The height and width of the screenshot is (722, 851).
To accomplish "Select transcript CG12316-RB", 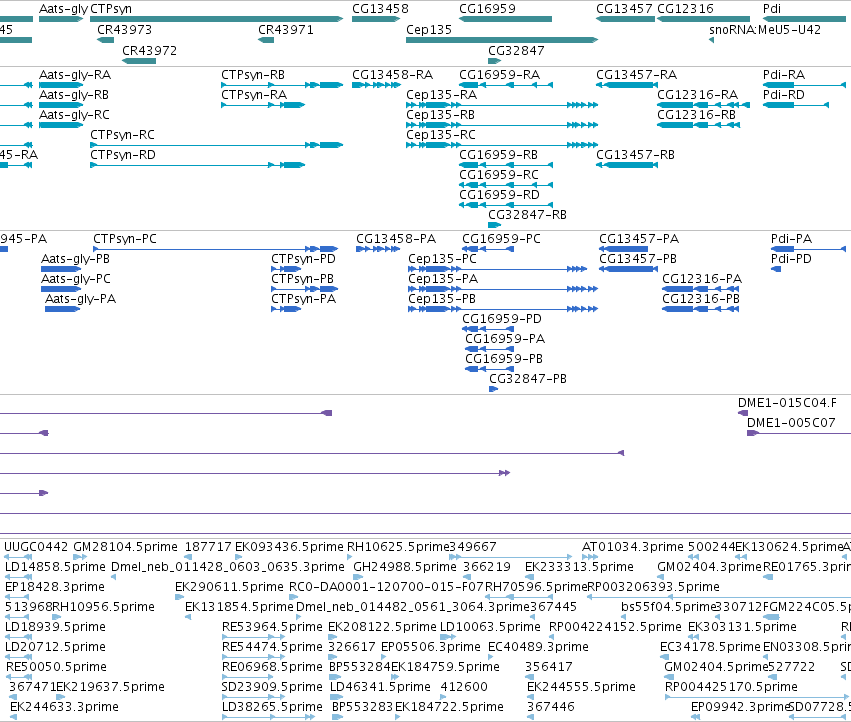I will click(x=696, y=115).
